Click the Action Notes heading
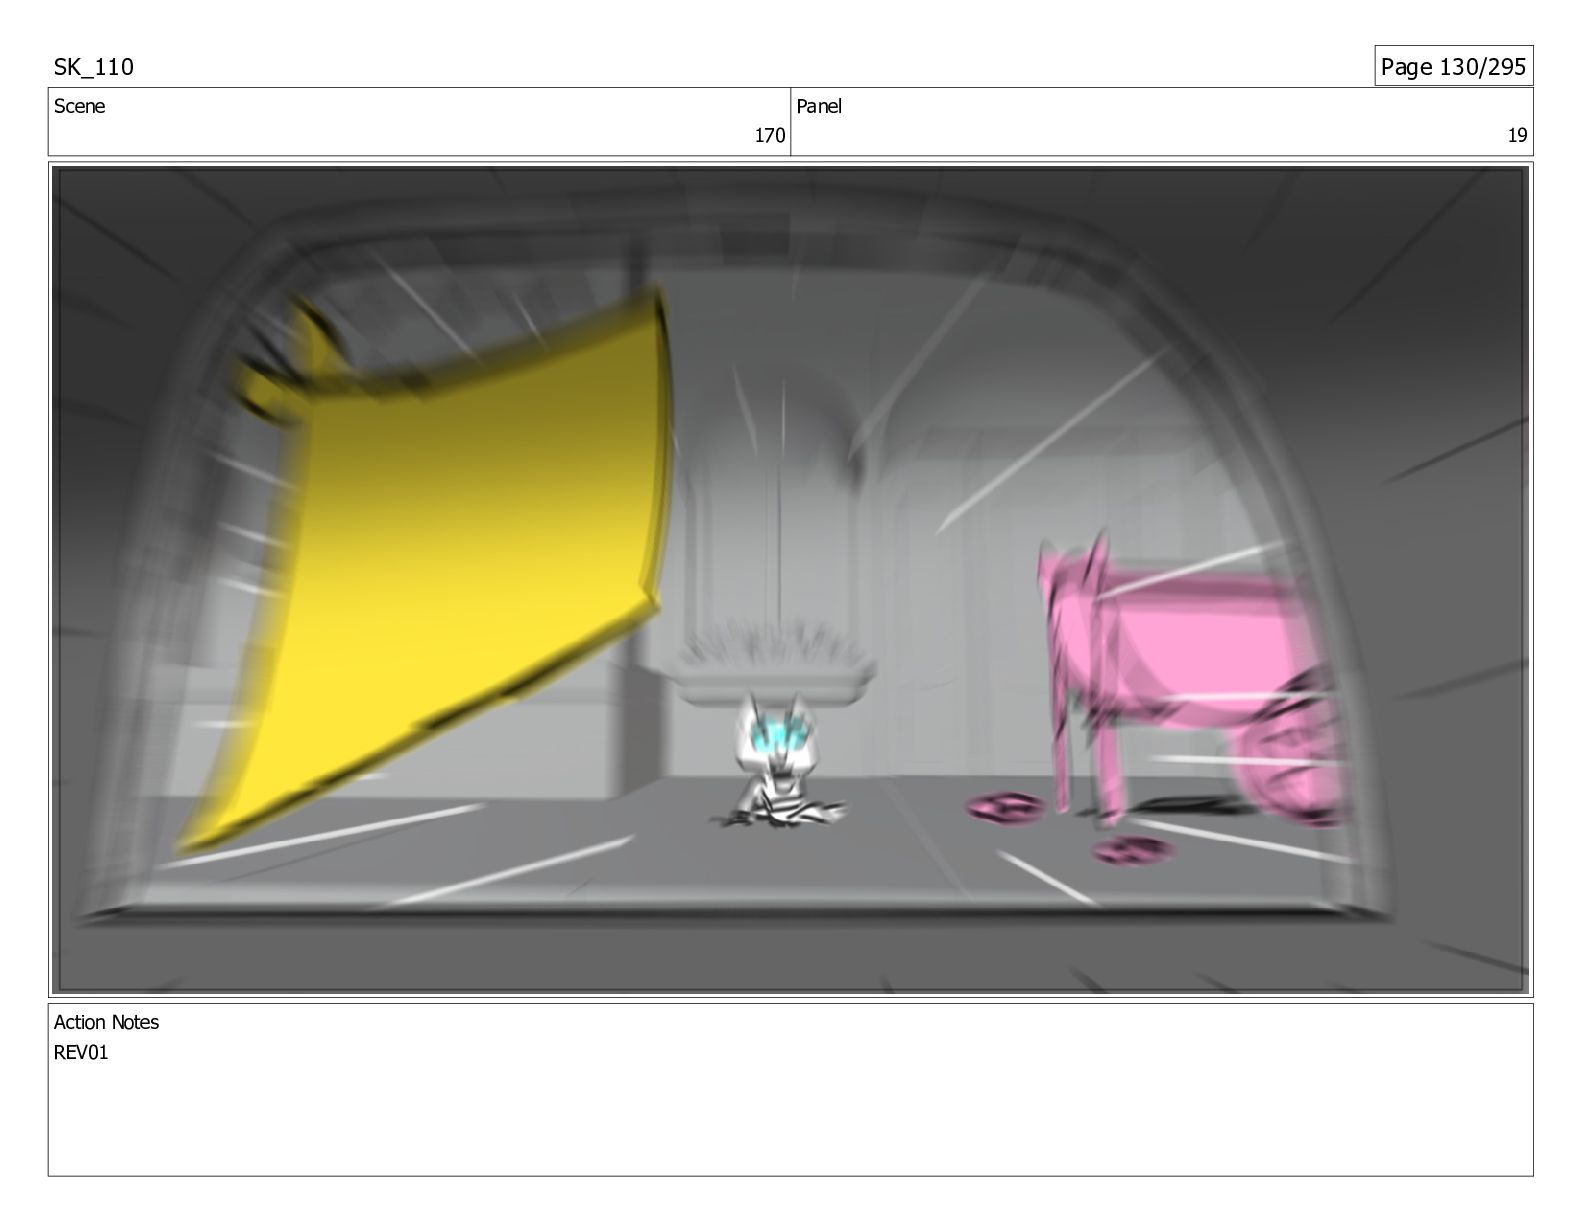Image resolution: width=1584 pixels, height=1224 pixels. 106,1022
